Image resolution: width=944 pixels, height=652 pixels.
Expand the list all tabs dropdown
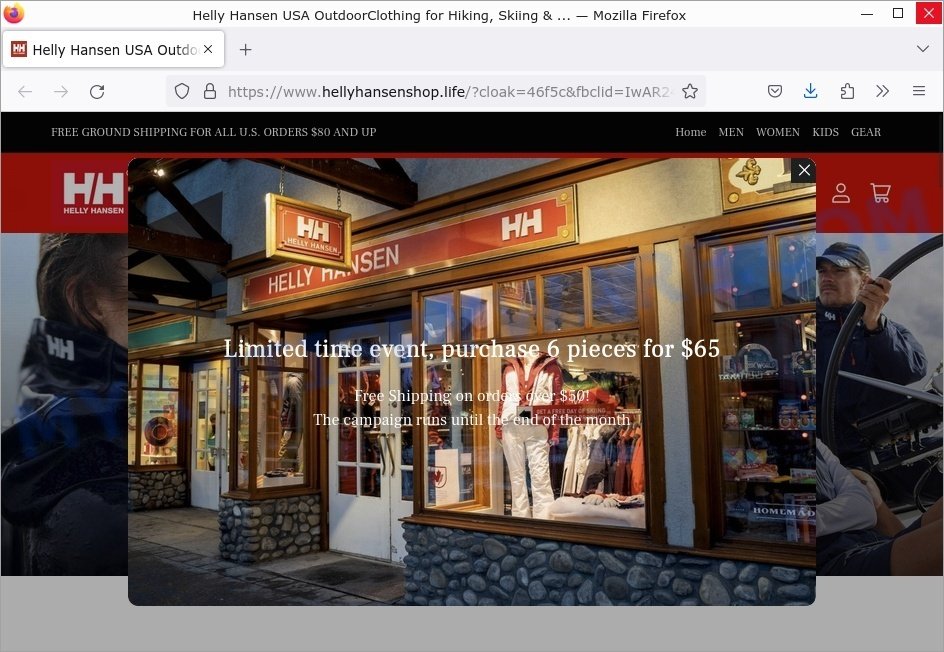click(922, 49)
